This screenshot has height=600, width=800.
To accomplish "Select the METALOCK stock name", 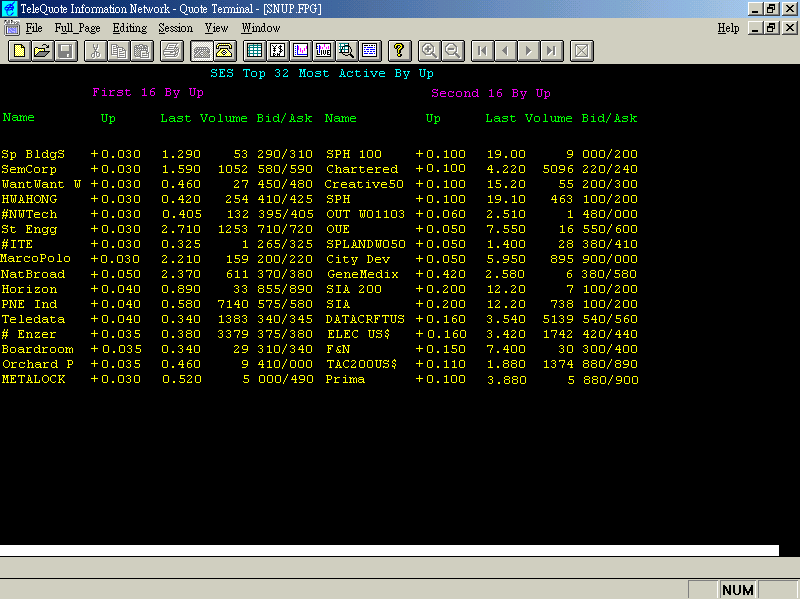I will (x=33, y=380).
